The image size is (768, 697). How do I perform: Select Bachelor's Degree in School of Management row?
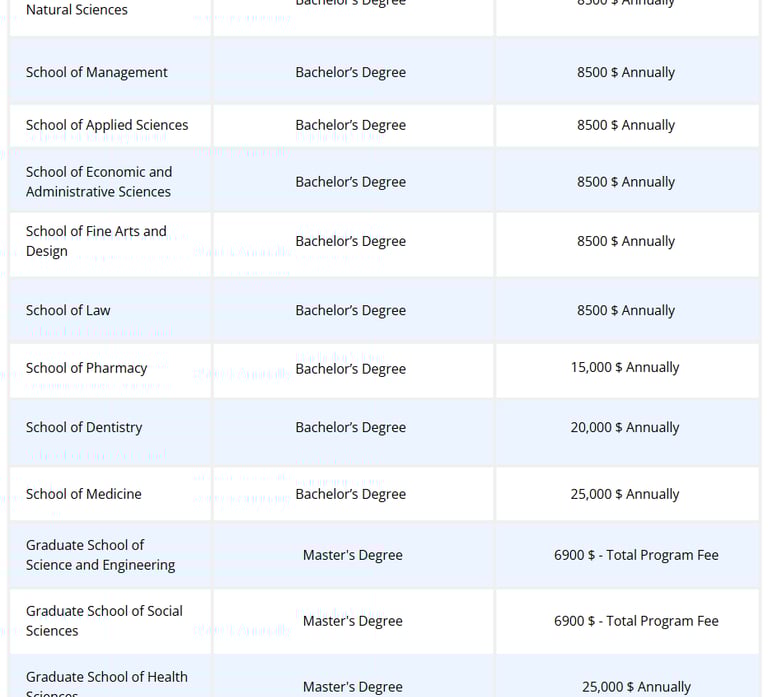pos(351,72)
